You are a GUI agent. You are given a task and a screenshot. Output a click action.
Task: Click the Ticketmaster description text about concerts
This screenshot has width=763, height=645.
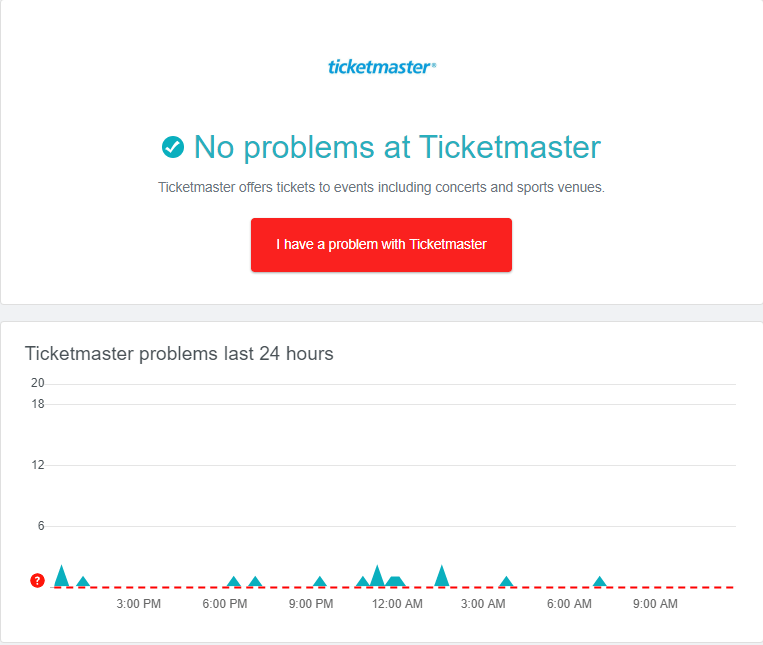381,187
